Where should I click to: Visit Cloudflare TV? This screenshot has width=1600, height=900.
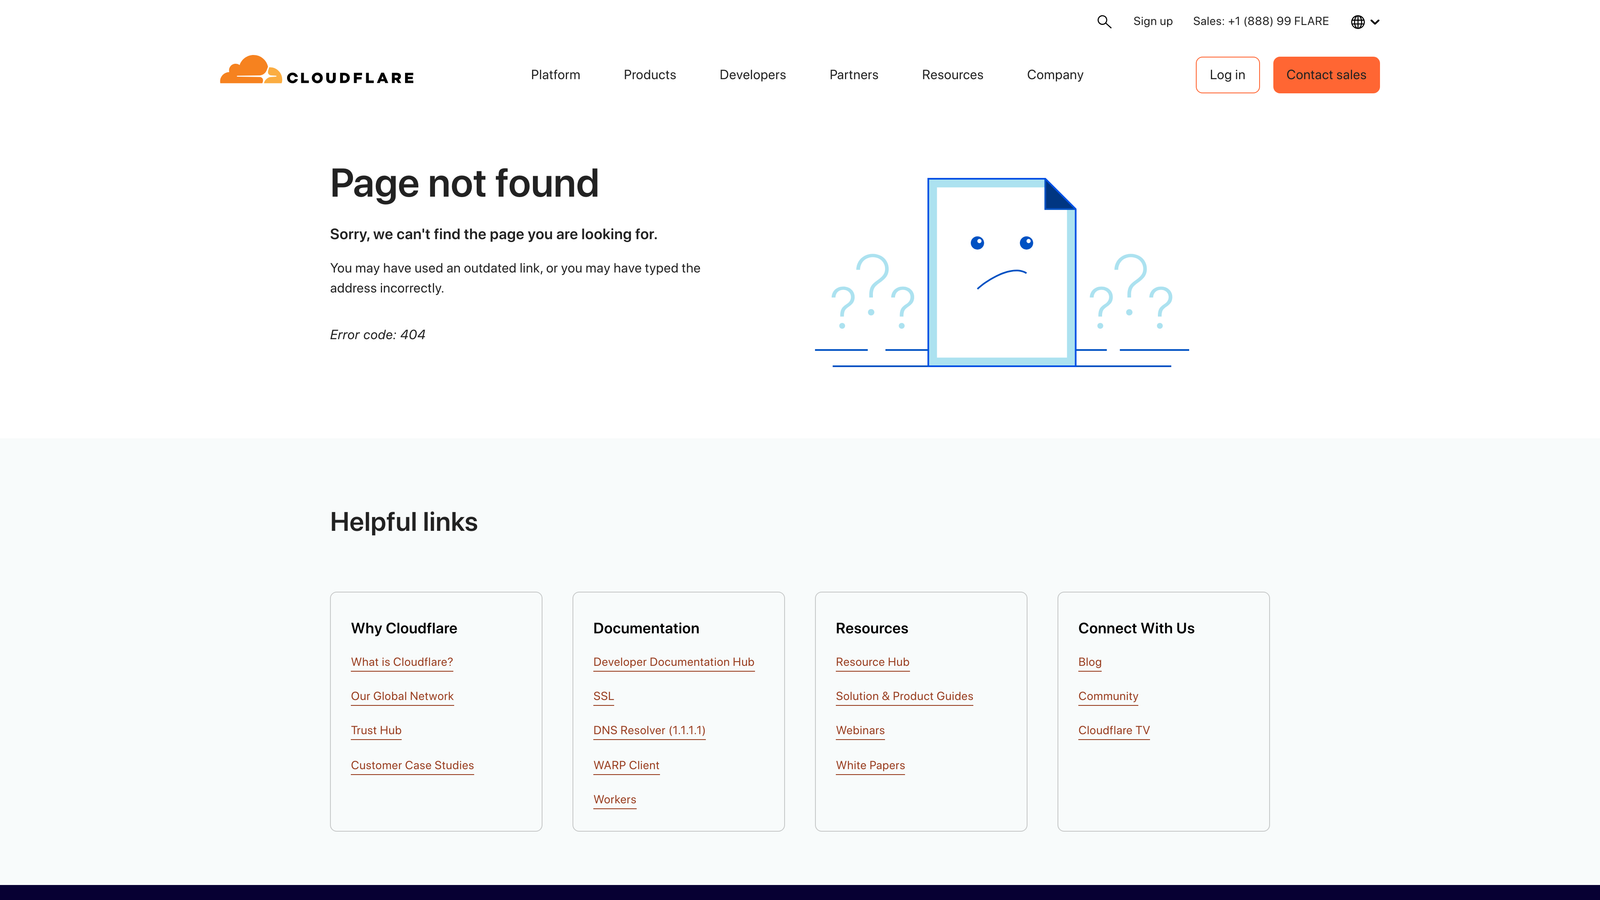point(1113,730)
